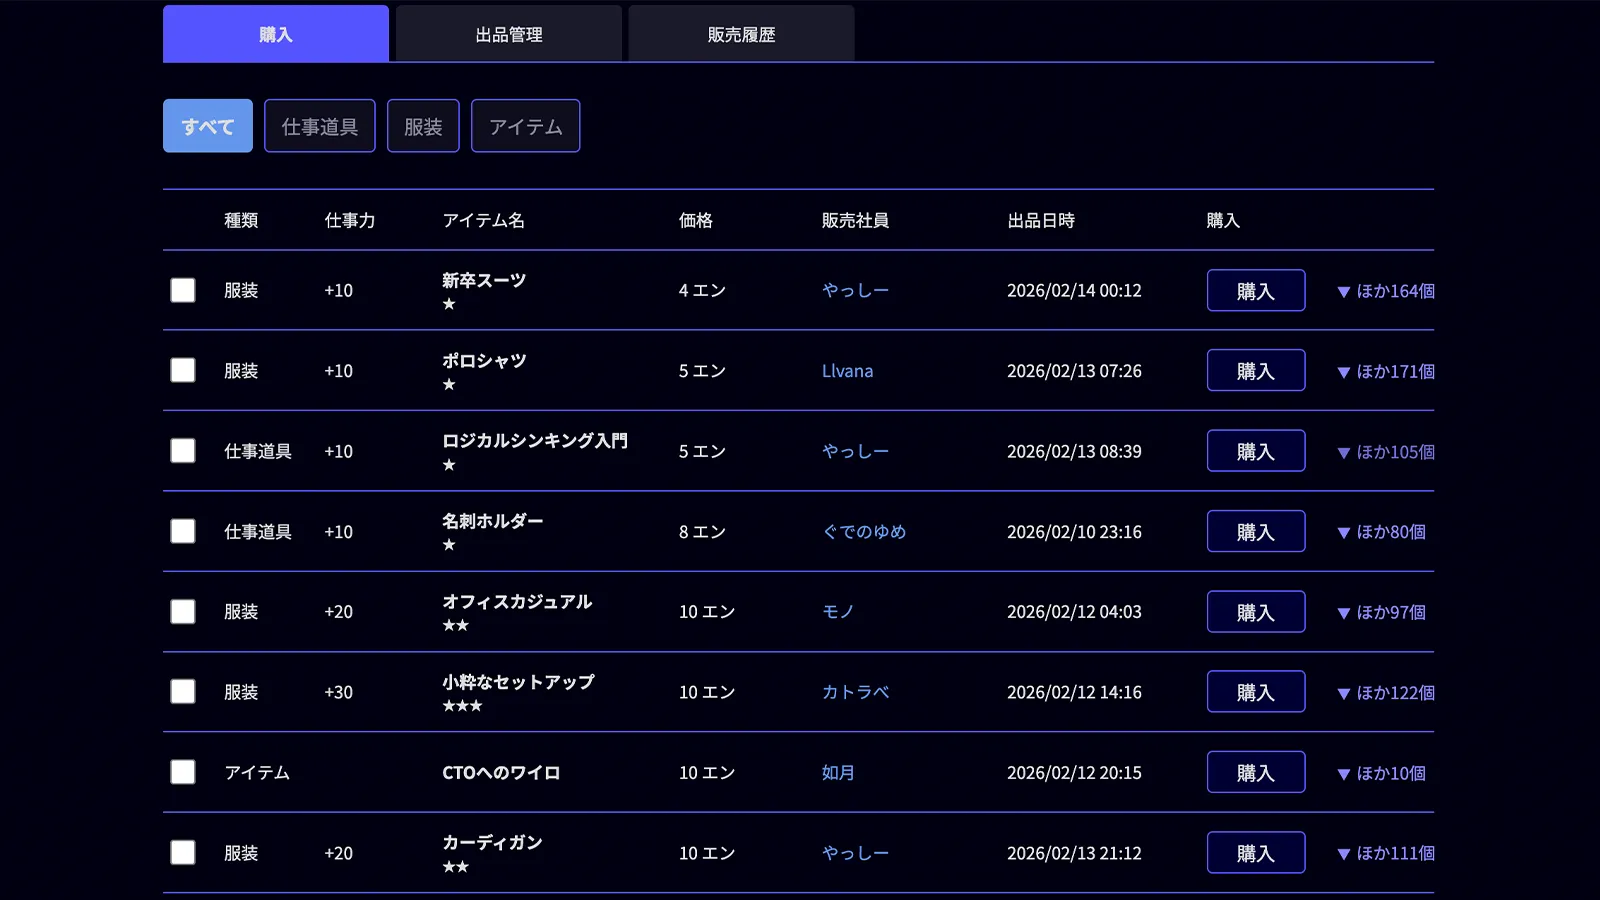Expand ほか164個 for 新卒スーツ
This screenshot has width=1600, height=900.
(x=1384, y=290)
